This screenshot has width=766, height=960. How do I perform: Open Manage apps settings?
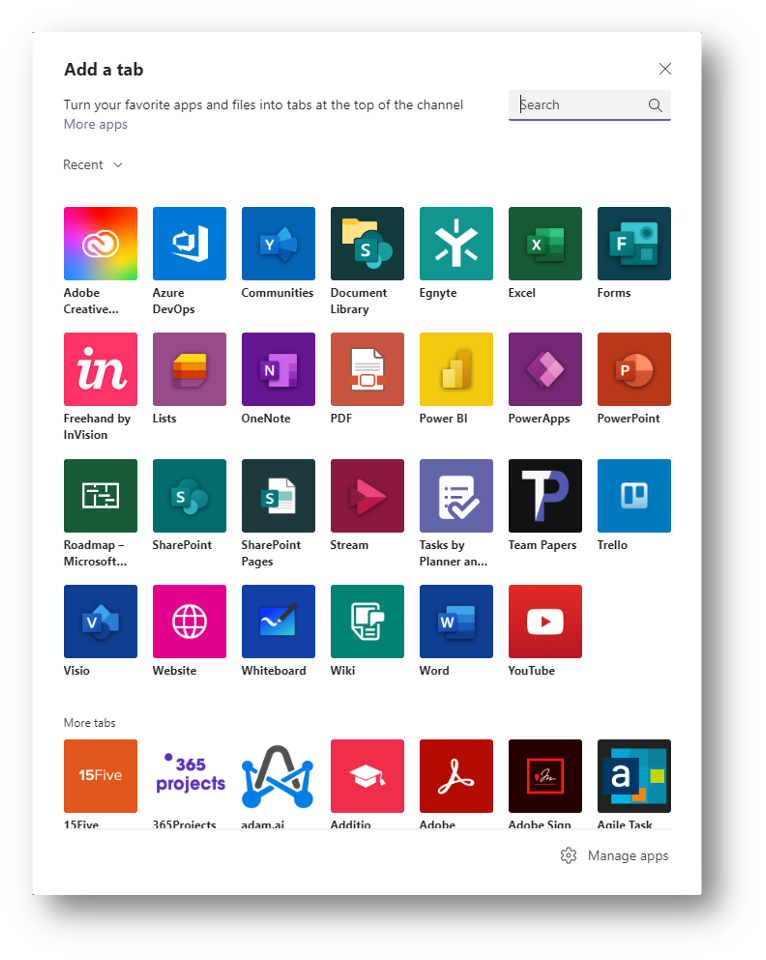click(x=615, y=855)
